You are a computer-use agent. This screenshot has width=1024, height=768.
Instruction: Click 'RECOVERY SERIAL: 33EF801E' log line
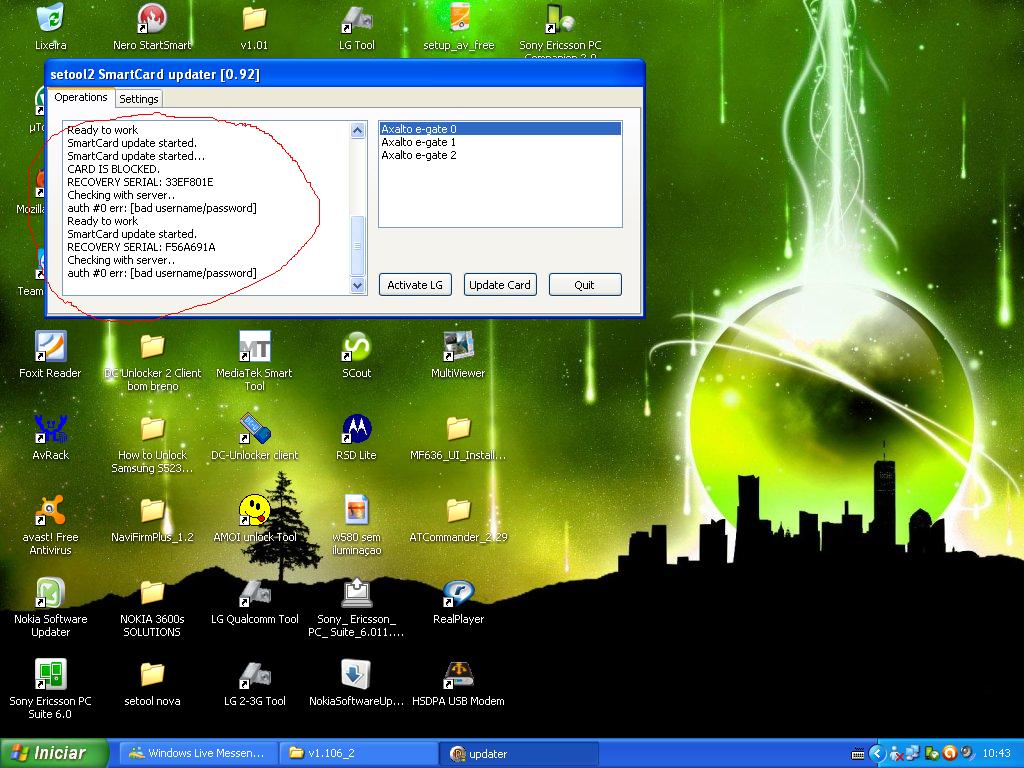pyautogui.click(x=140, y=182)
